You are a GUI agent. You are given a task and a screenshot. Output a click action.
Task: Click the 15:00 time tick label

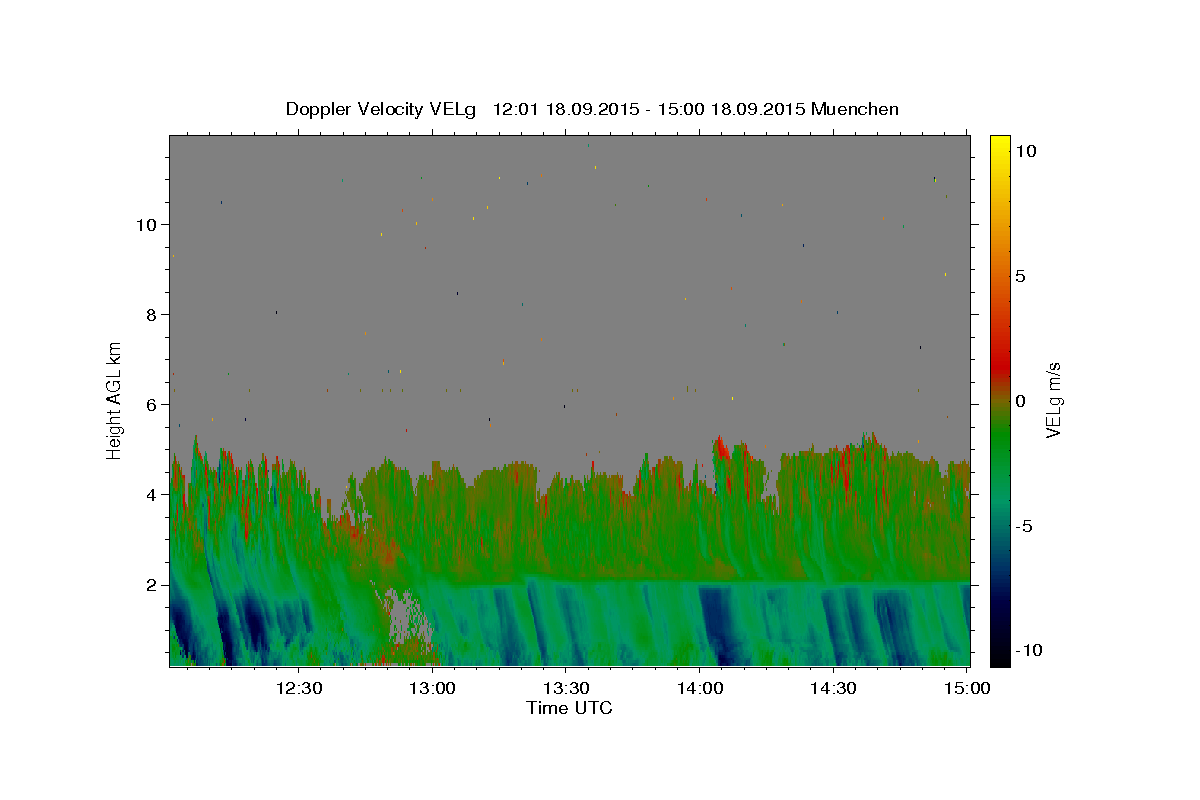tap(967, 688)
